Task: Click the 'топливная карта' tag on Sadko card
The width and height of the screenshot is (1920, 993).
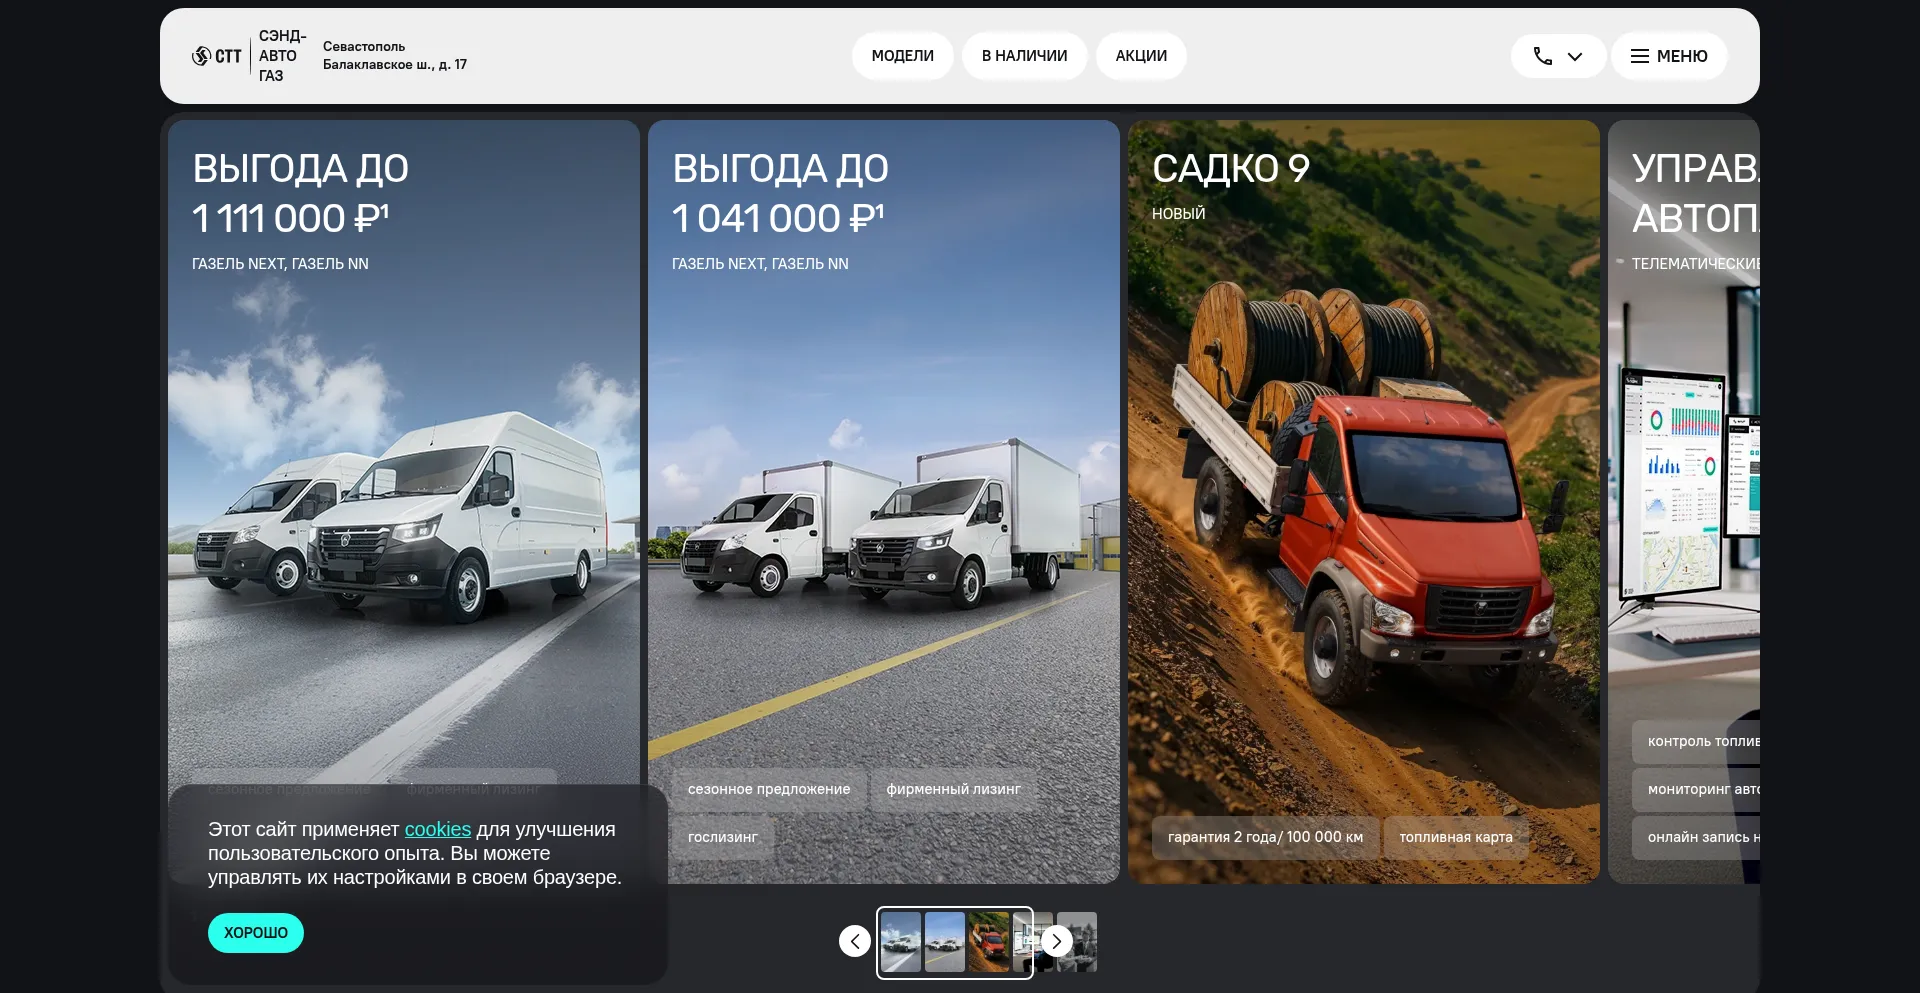Action: 1455,837
